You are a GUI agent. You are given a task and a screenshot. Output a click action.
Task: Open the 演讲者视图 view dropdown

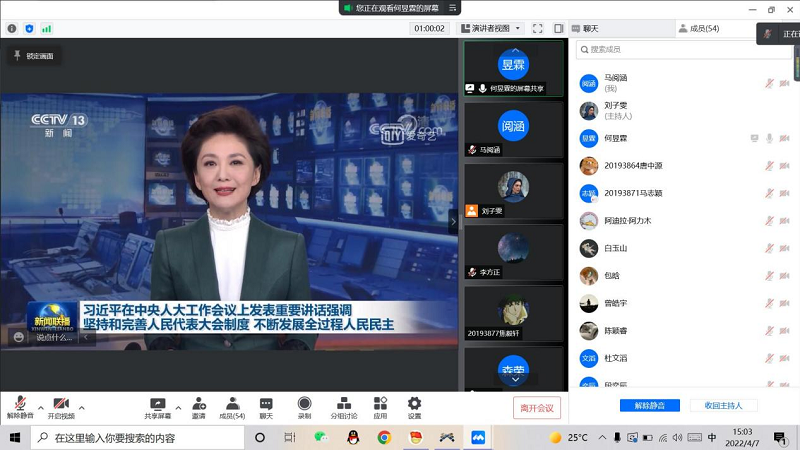tap(491, 29)
